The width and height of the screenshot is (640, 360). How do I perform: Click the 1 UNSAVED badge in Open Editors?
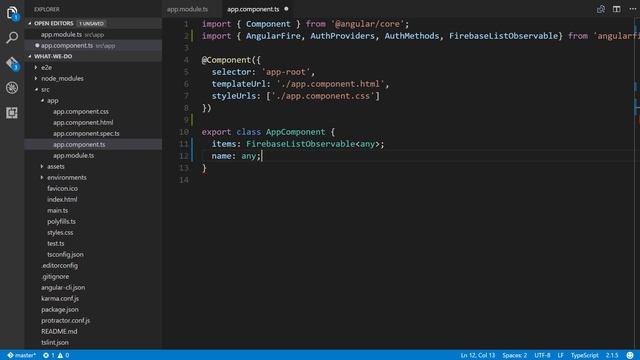click(91, 24)
